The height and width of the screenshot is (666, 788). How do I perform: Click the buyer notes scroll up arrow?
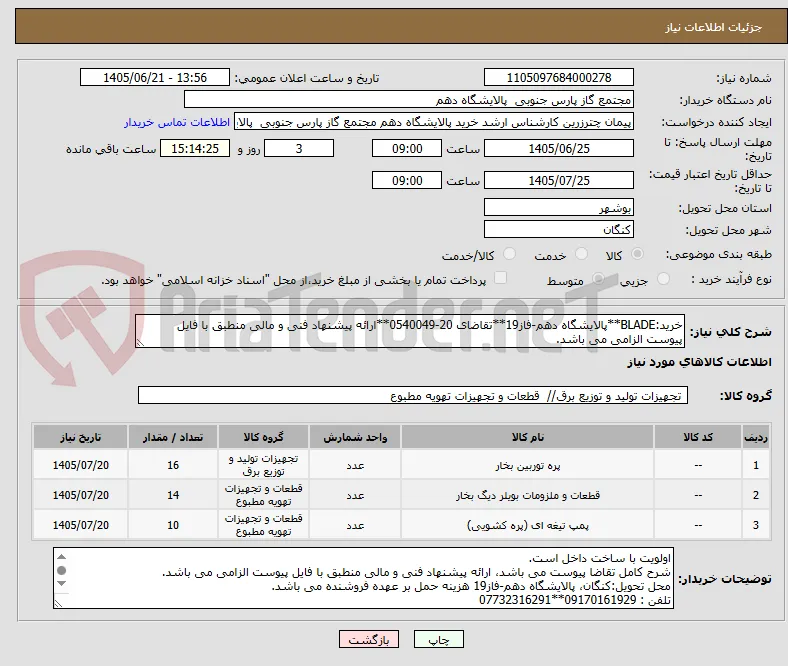[x=62, y=557]
